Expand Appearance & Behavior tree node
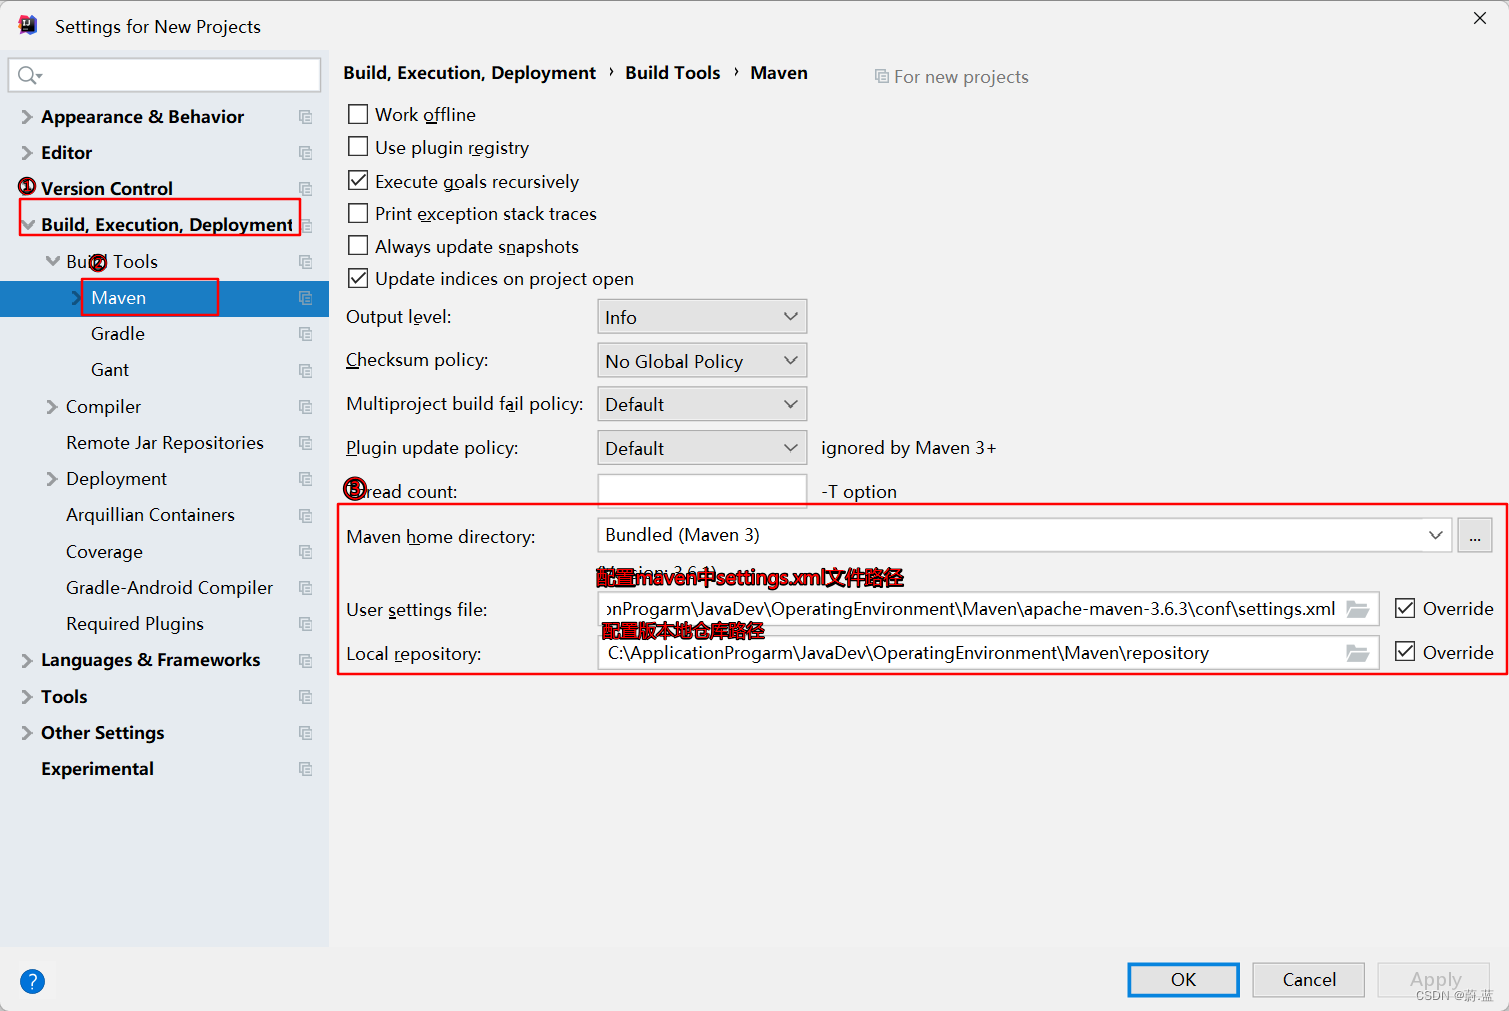1509x1011 pixels. coord(27,117)
